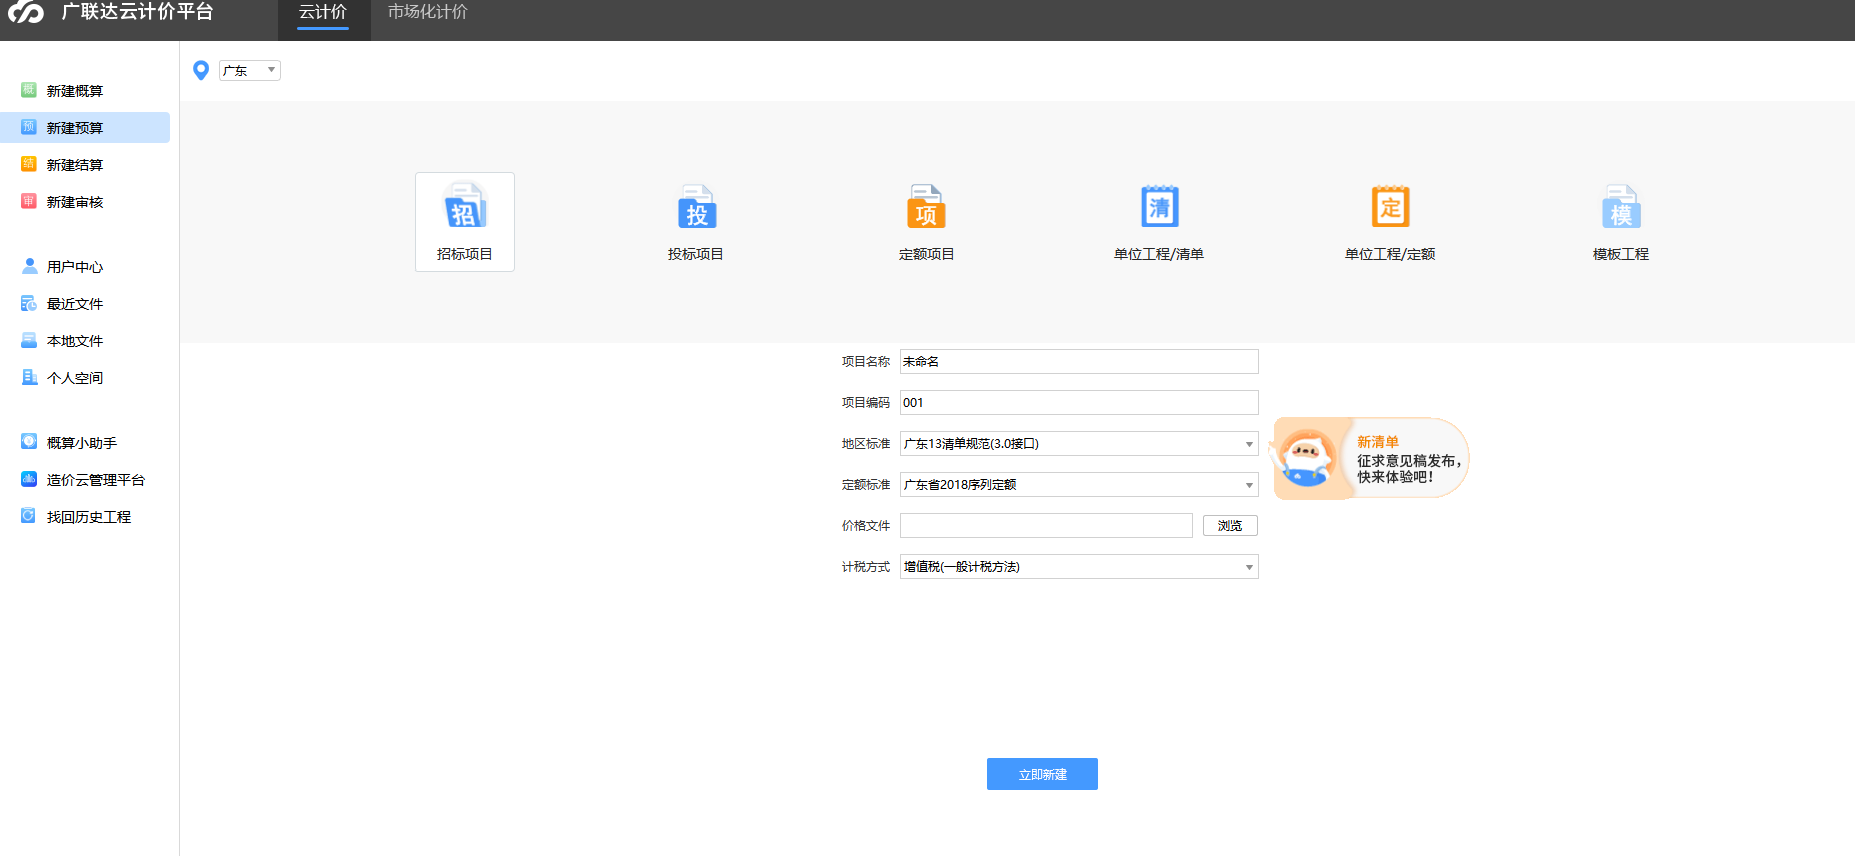
Task: Click the 造价云管理平台 cloud icon
Action: (29, 479)
